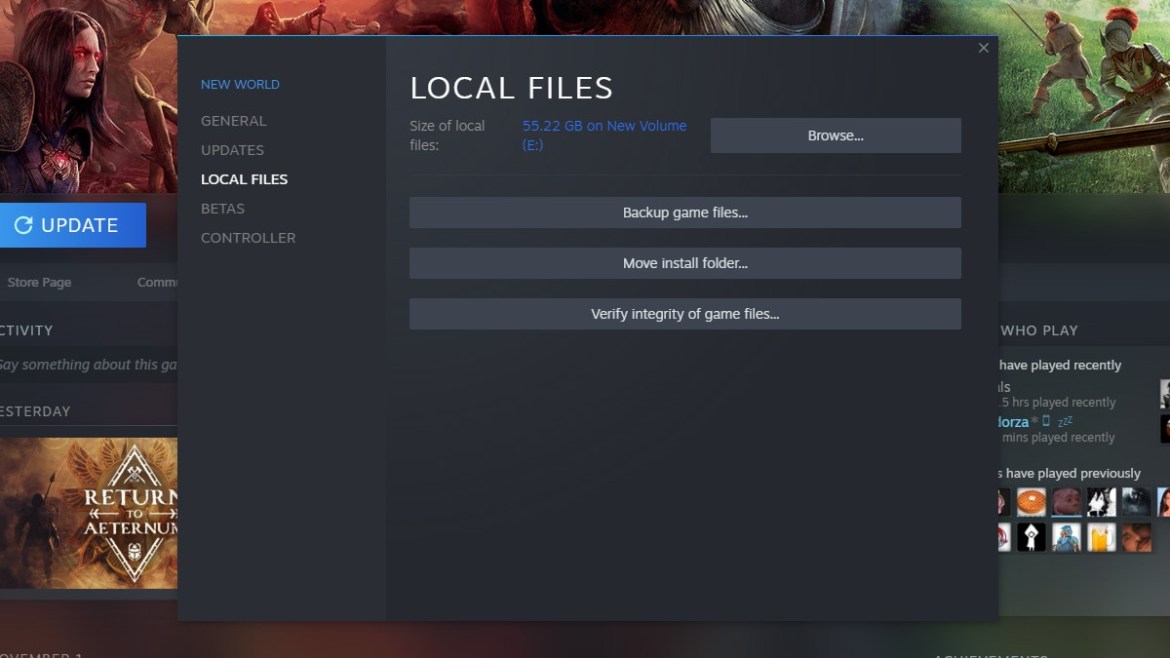This screenshot has width=1170, height=658.
Task: Click Move install folder button
Action: click(x=685, y=263)
